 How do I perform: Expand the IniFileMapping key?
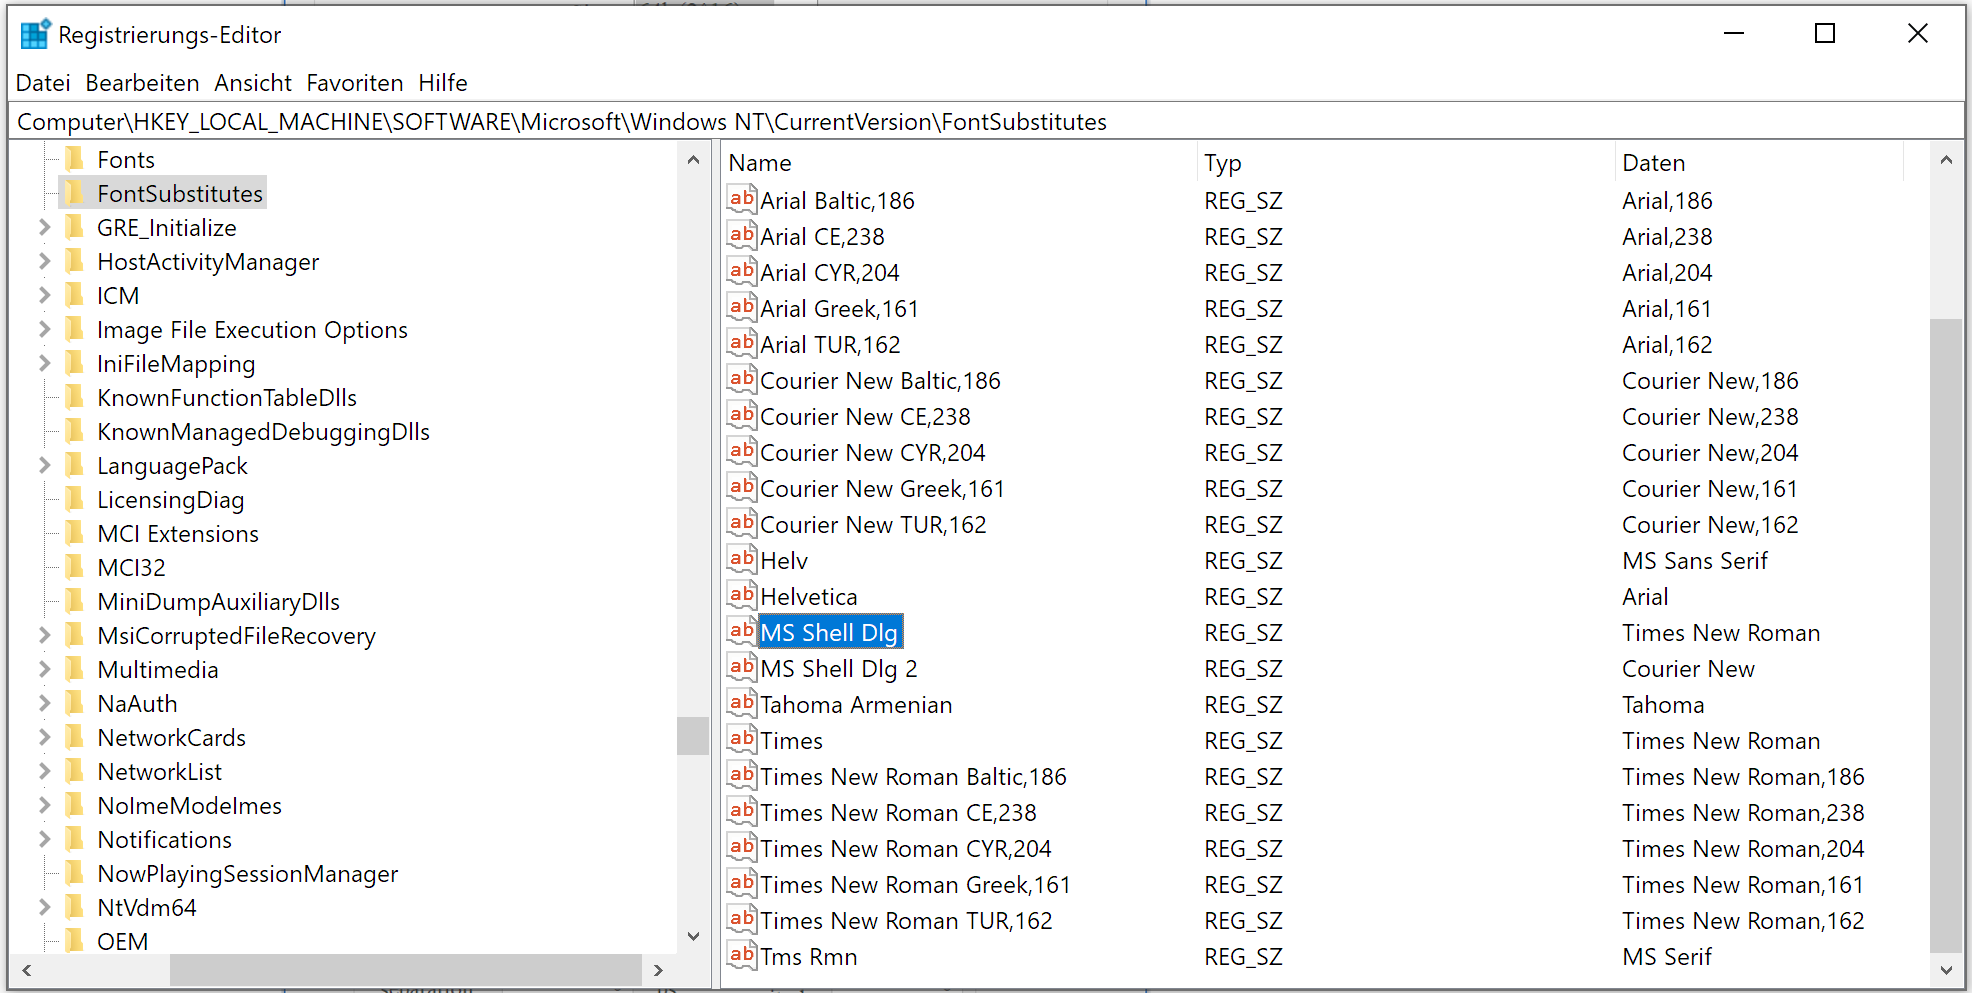pyautogui.click(x=44, y=363)
